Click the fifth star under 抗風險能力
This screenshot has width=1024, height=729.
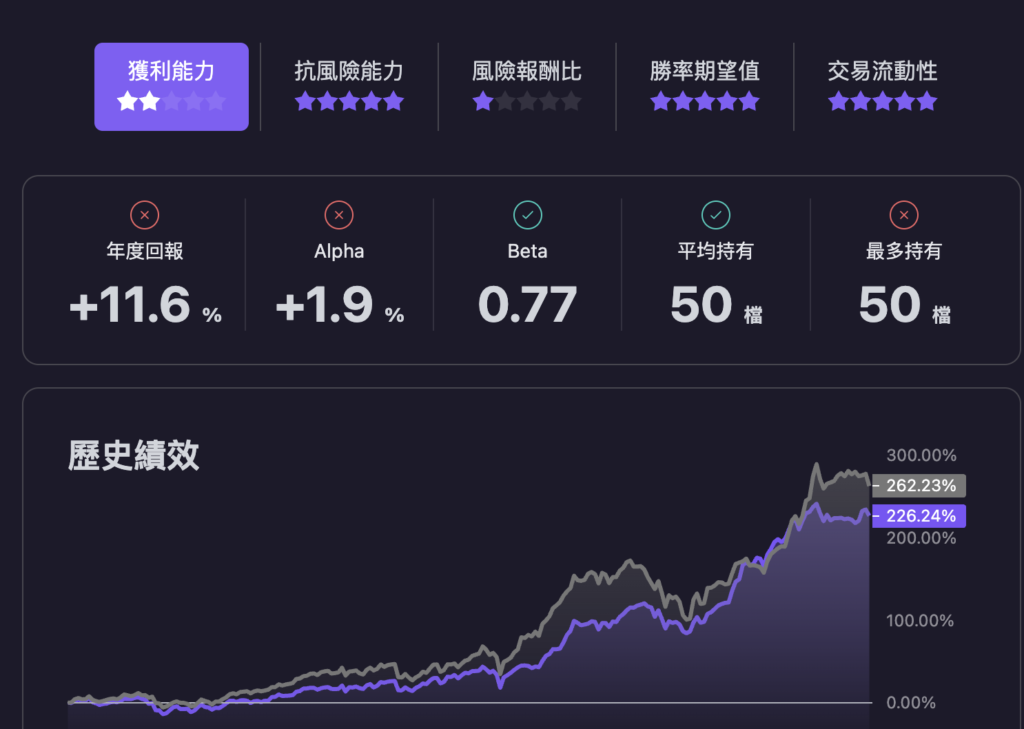[x=393, y=101]
